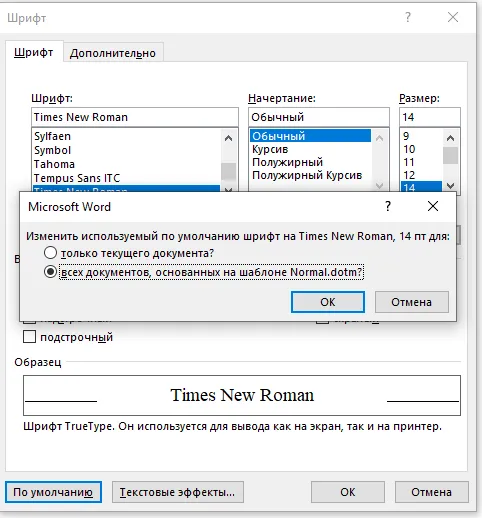Choose Sylfaen in font list
This screenshot has height=518, width=482.
pos(126,136)
